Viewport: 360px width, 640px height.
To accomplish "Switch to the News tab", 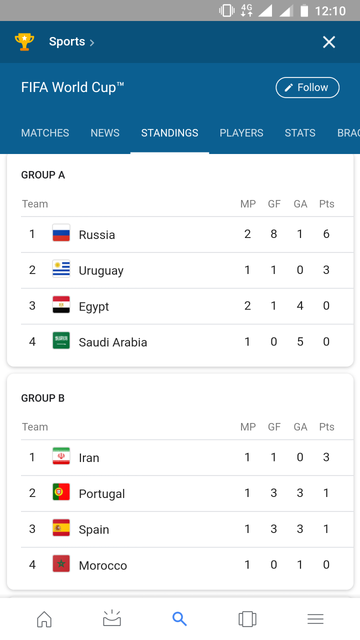I will (105, 133).
